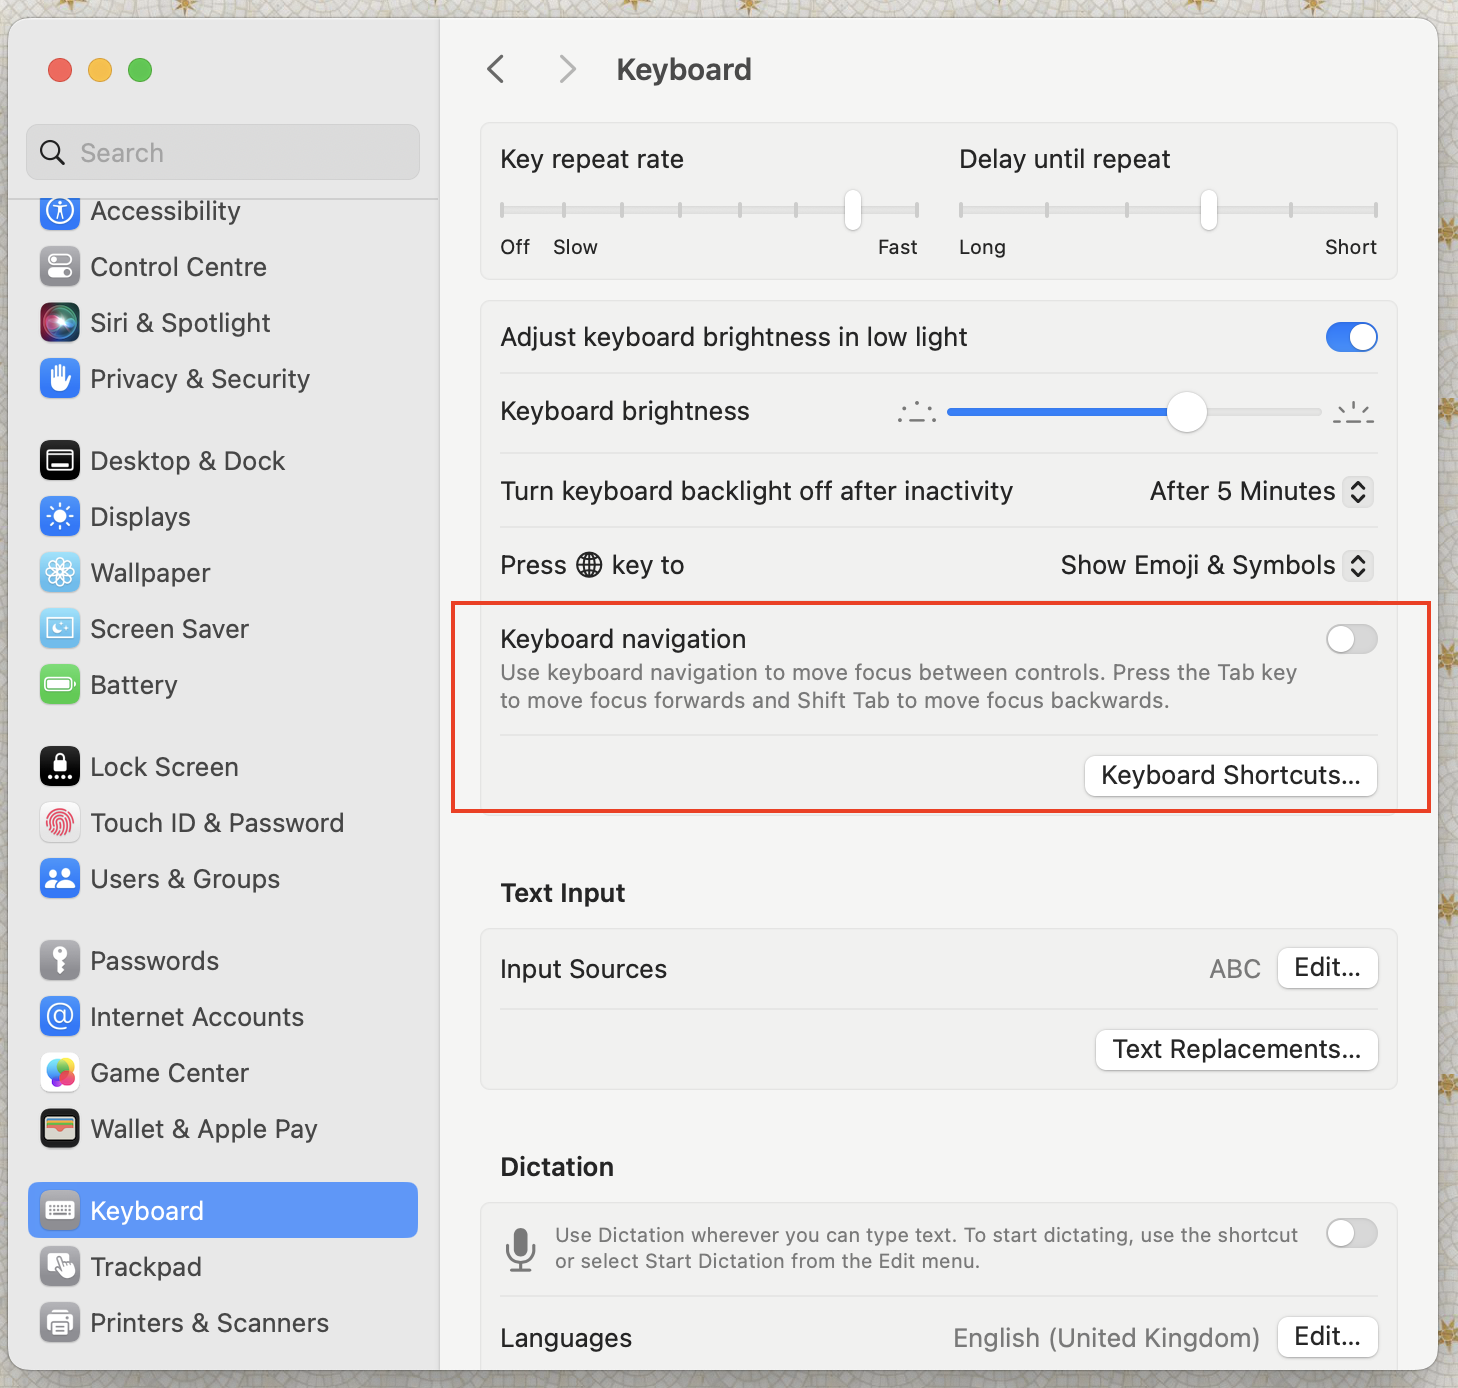Open the Lock Screen icon
Screen dimensions: 1458x1388
pyautogui.click(x=60, y=767)
